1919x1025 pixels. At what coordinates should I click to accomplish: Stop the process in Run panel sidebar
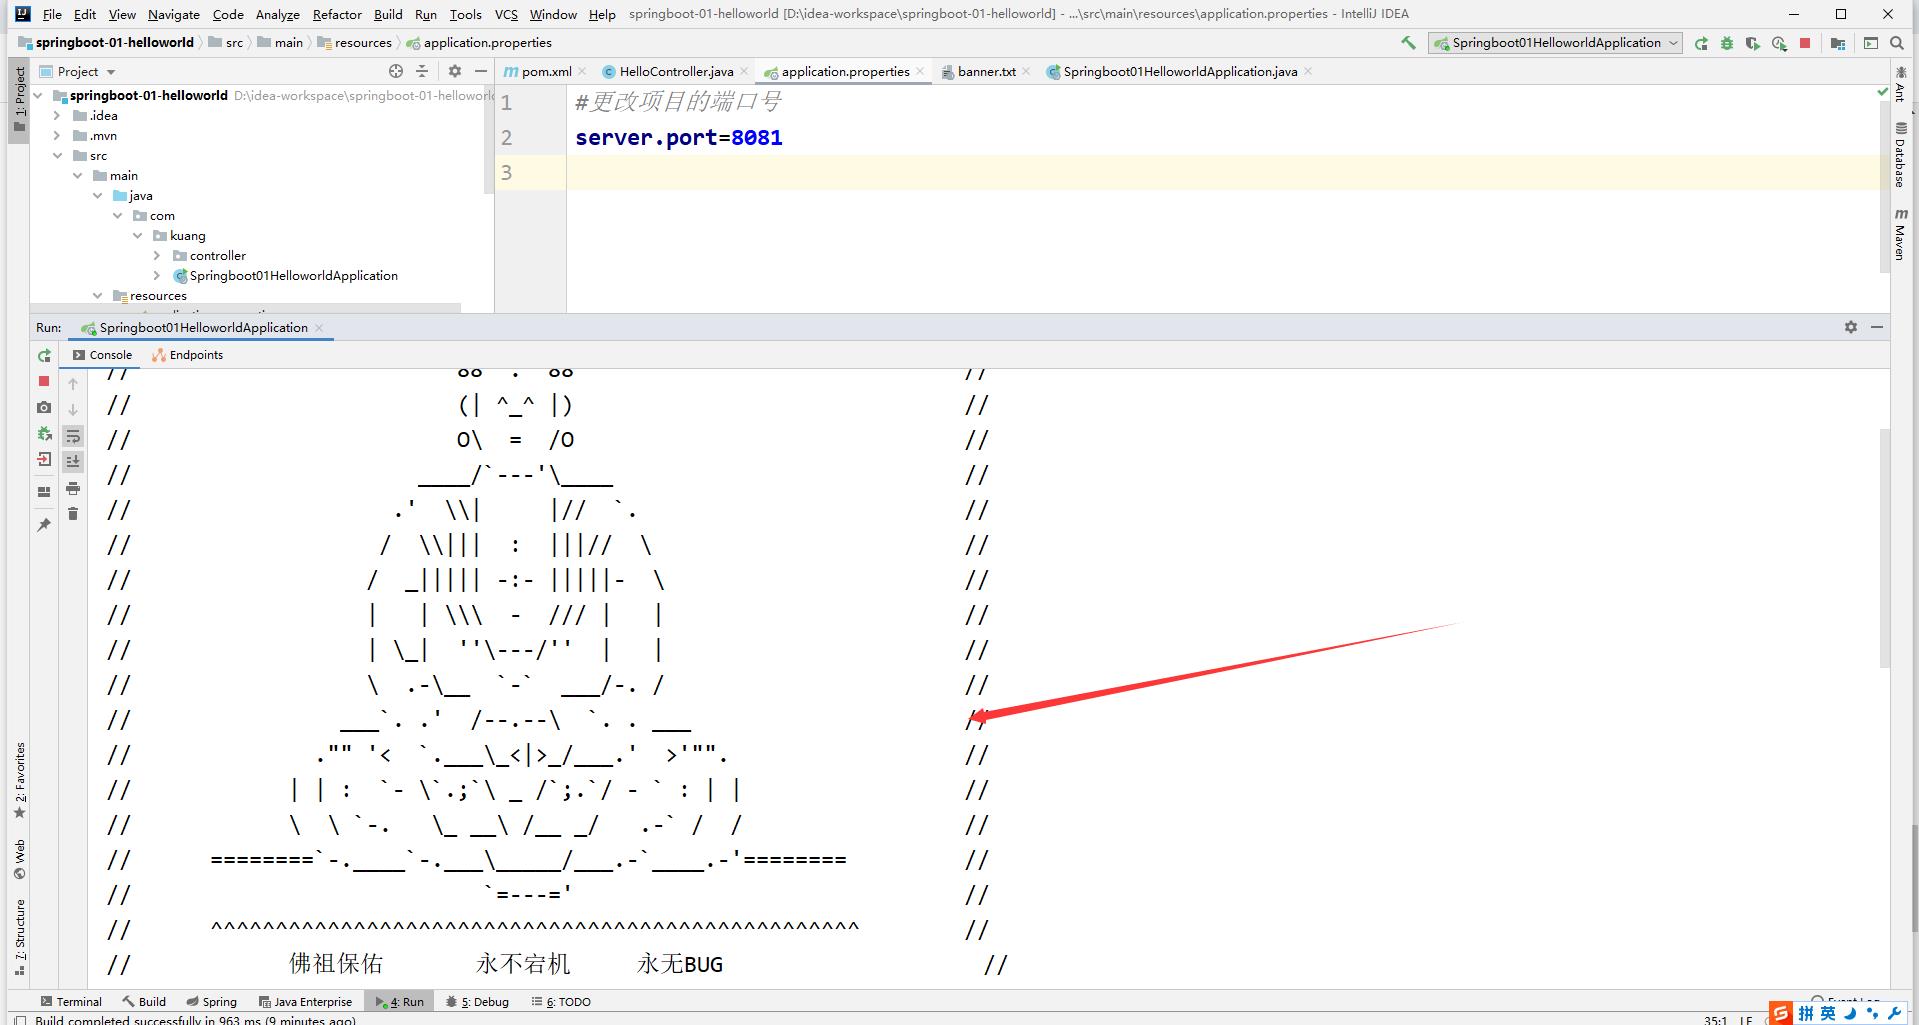(x=44, y=381)
